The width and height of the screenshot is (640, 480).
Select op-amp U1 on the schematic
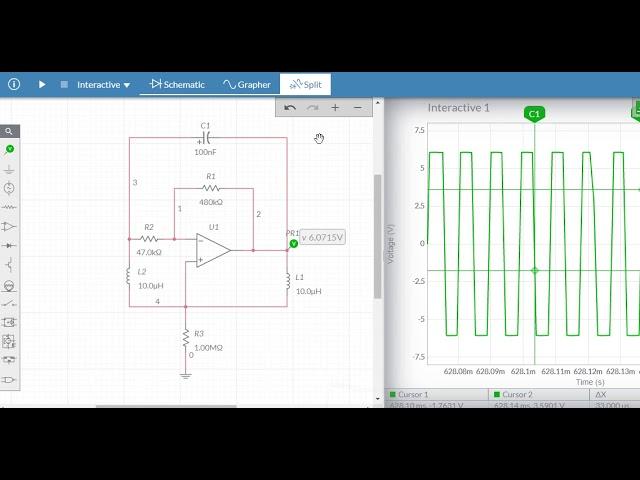213,250
